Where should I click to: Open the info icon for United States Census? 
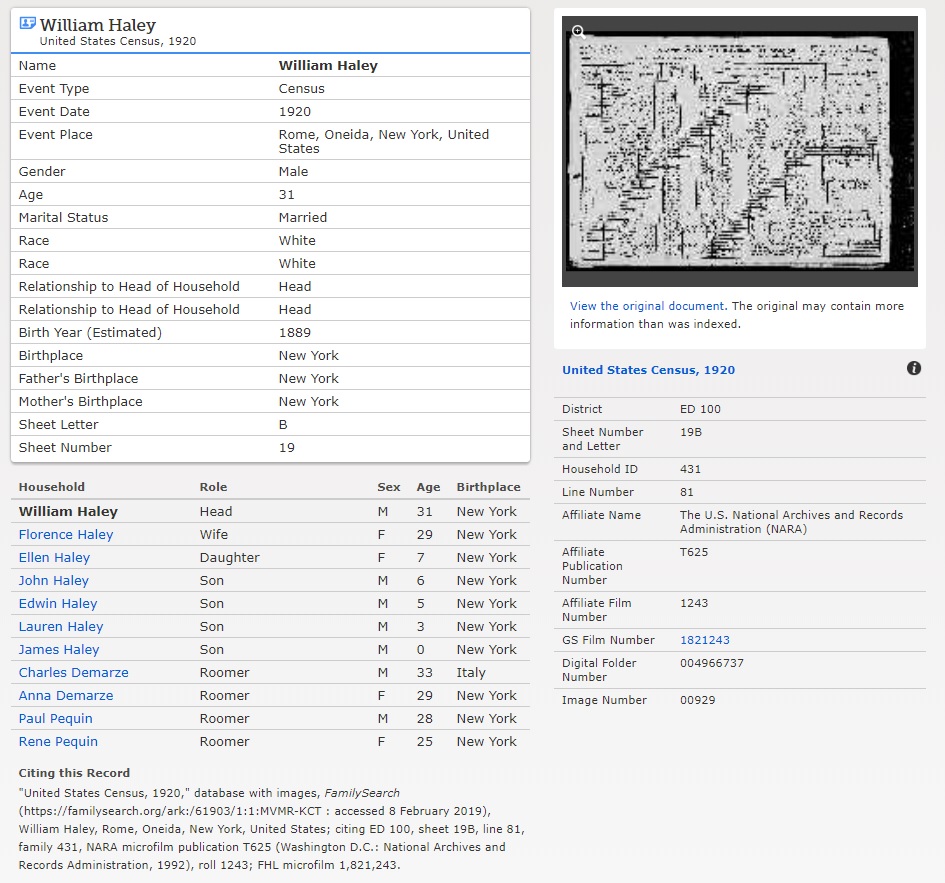(914, 368)
